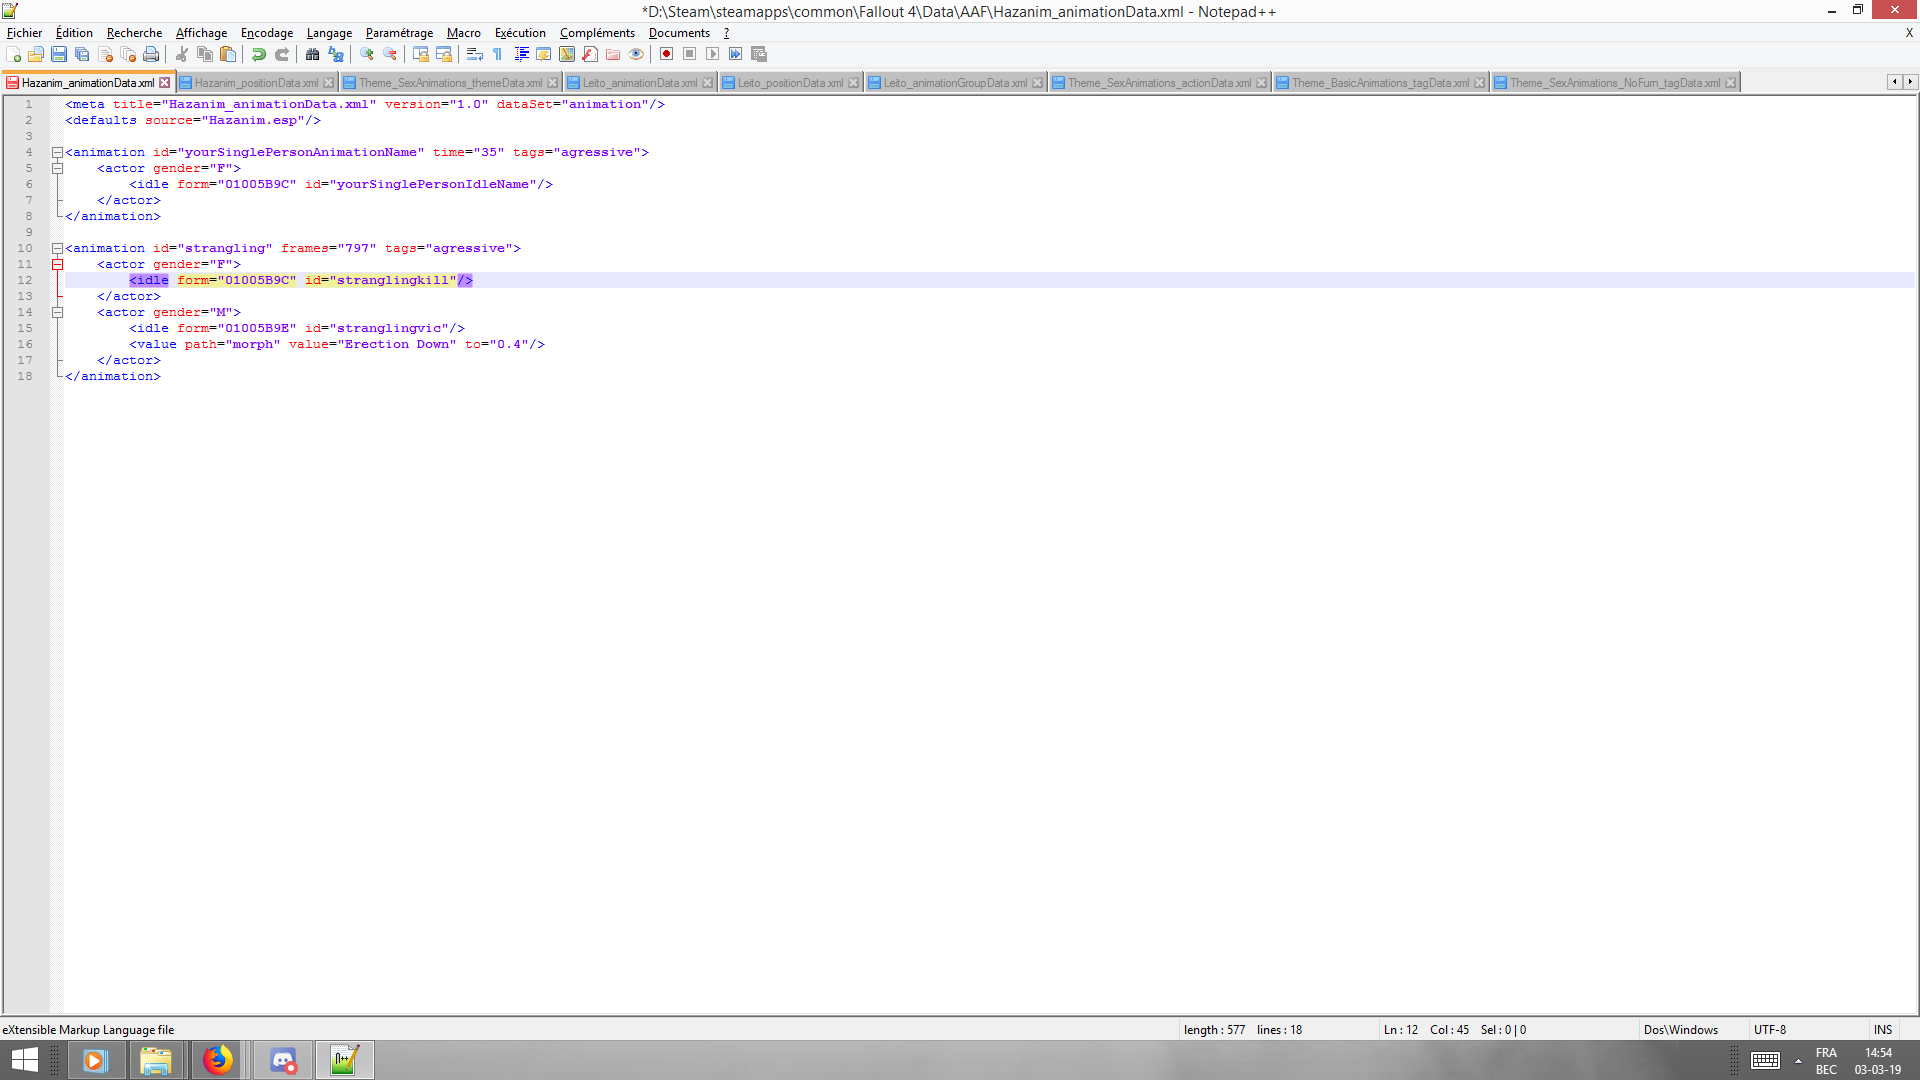Close the Hazanim_positionData.xml tab
This screenshot has width=1920, height=1080.
coord(330,82)
